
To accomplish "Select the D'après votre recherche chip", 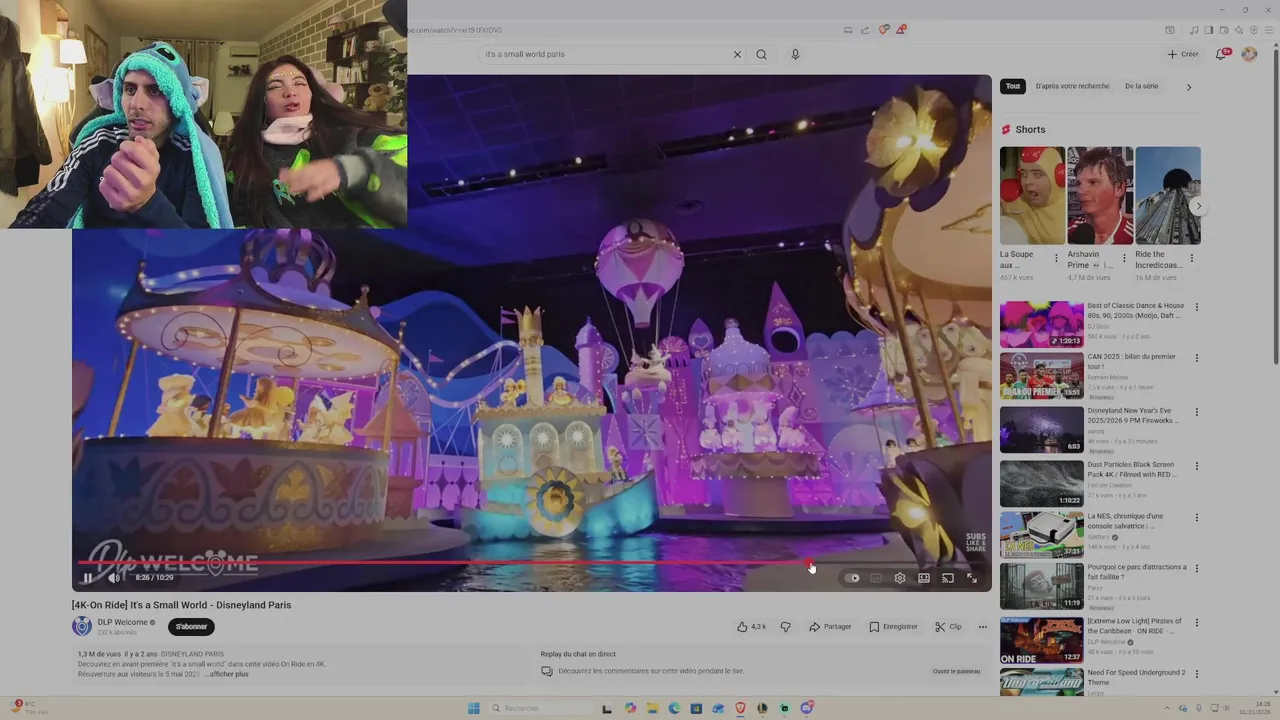I will click(x=1072, y=86).
